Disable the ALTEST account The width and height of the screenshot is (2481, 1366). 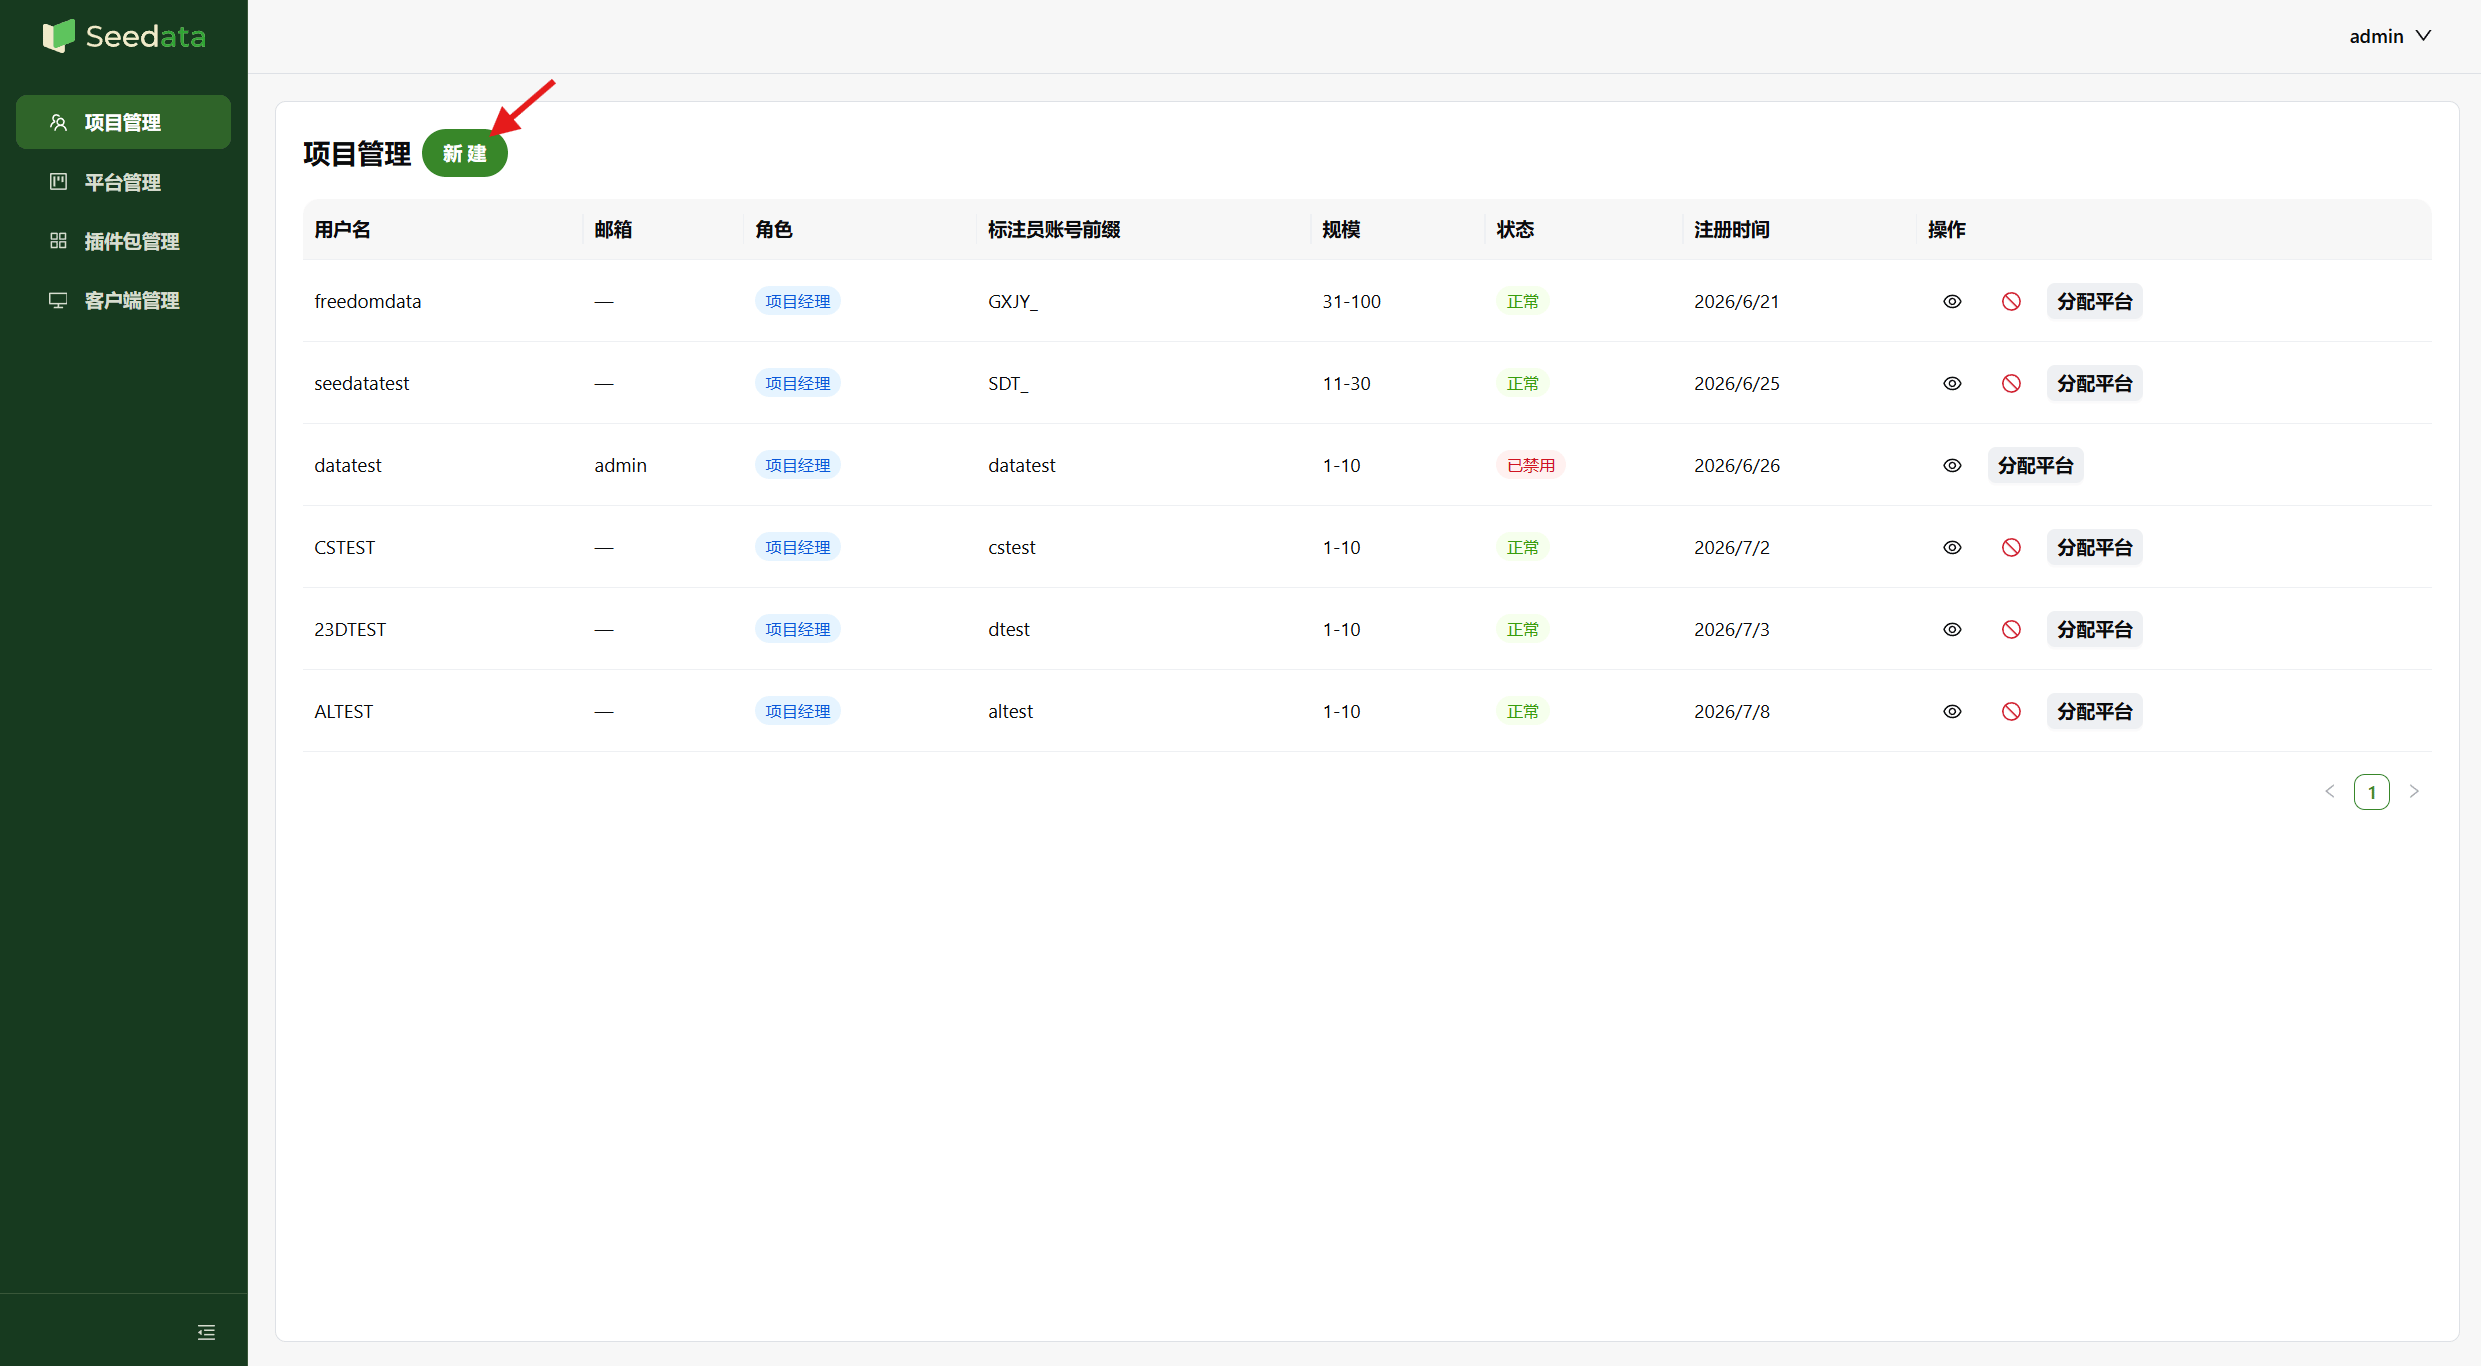(x=2011, y=711)
